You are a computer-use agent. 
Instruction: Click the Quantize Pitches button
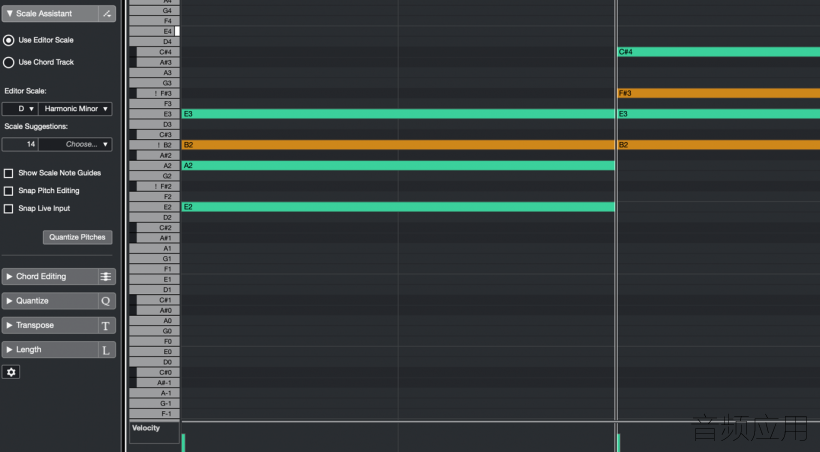[77, 237]
